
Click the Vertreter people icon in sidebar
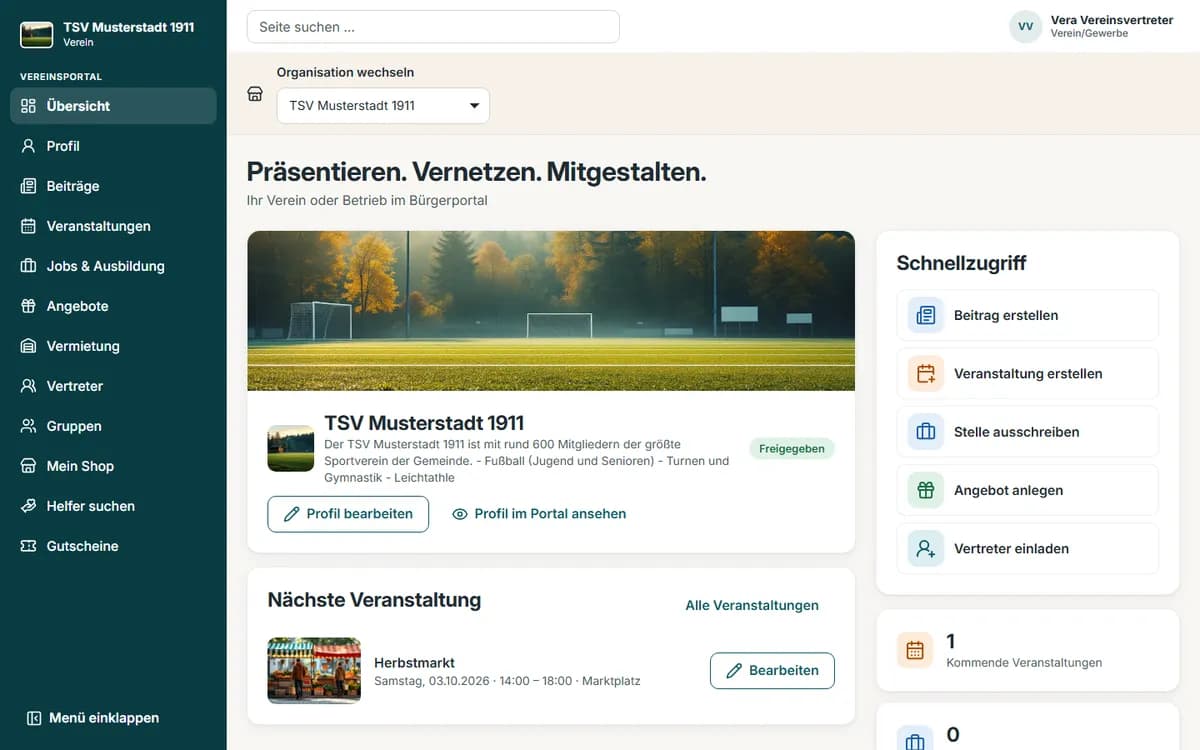tap(28, 386)
